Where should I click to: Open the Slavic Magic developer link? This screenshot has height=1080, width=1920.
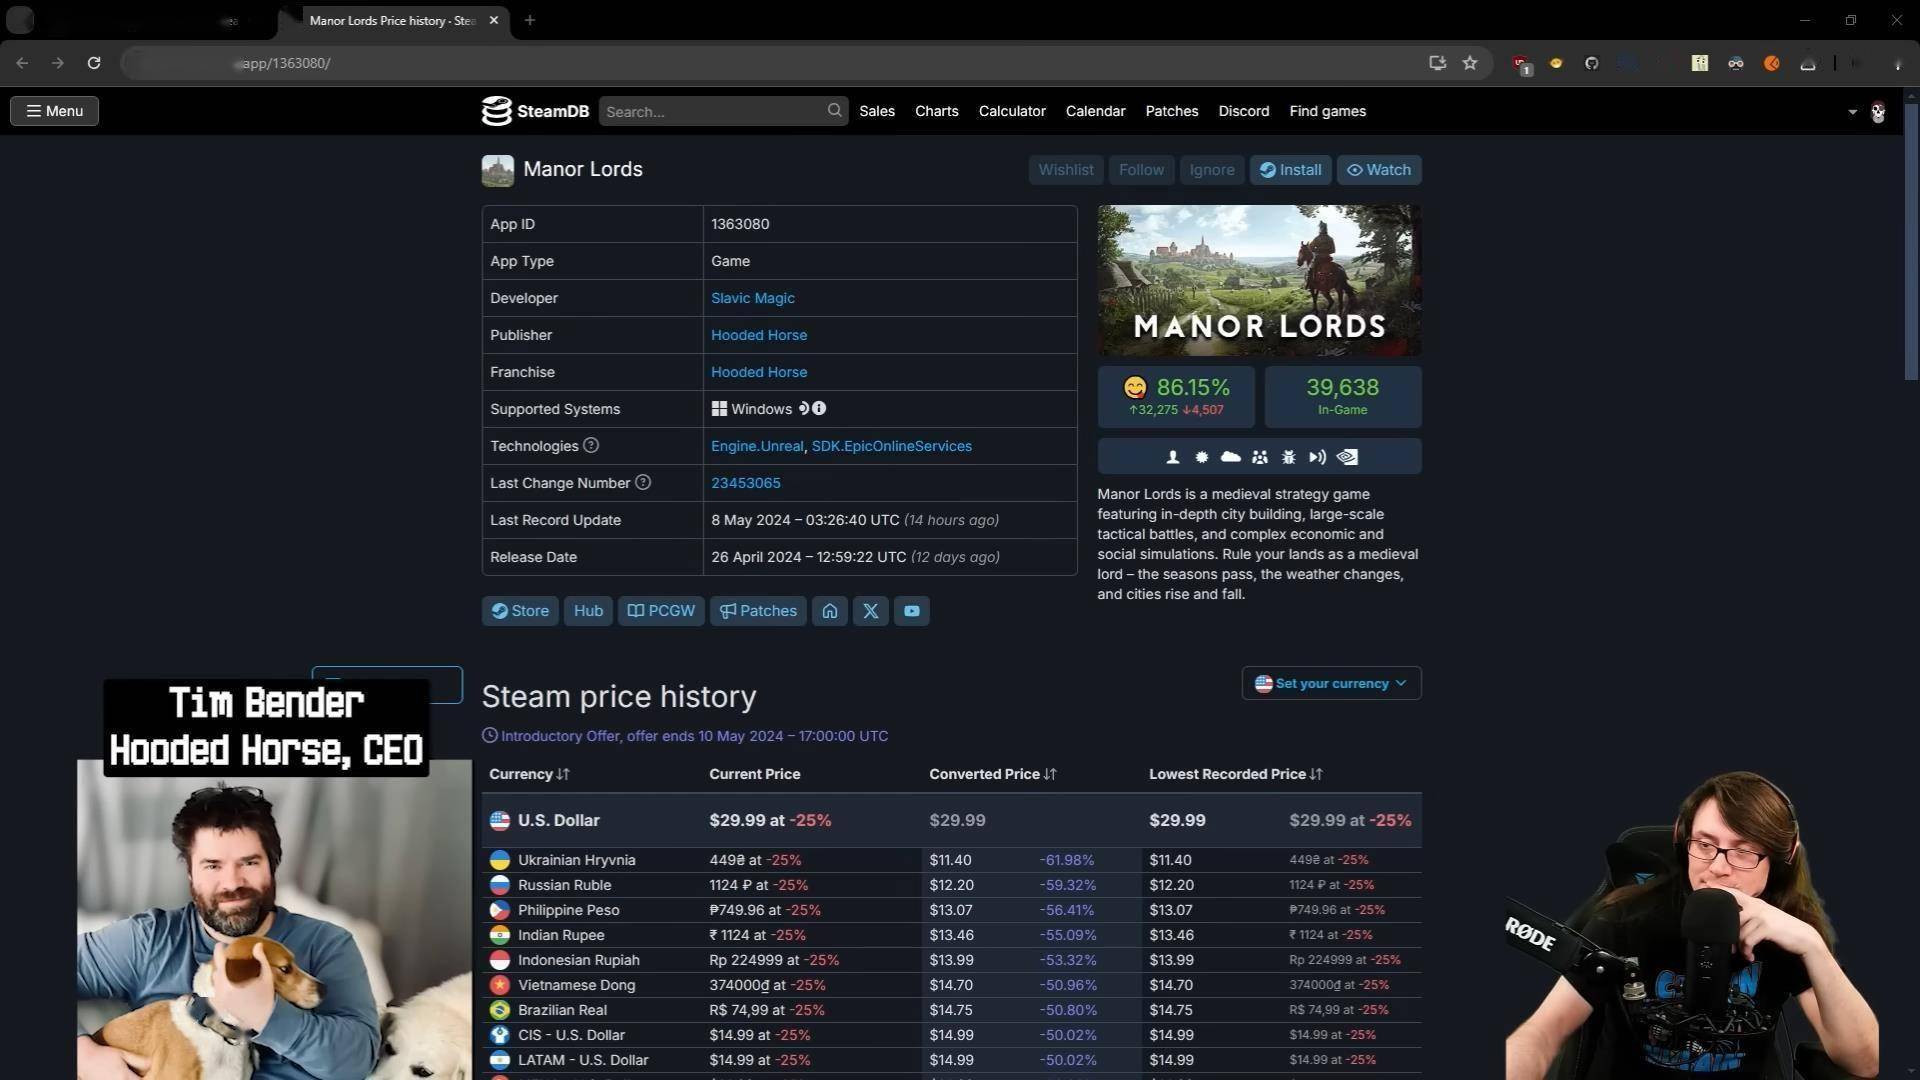tap(753, 298)
